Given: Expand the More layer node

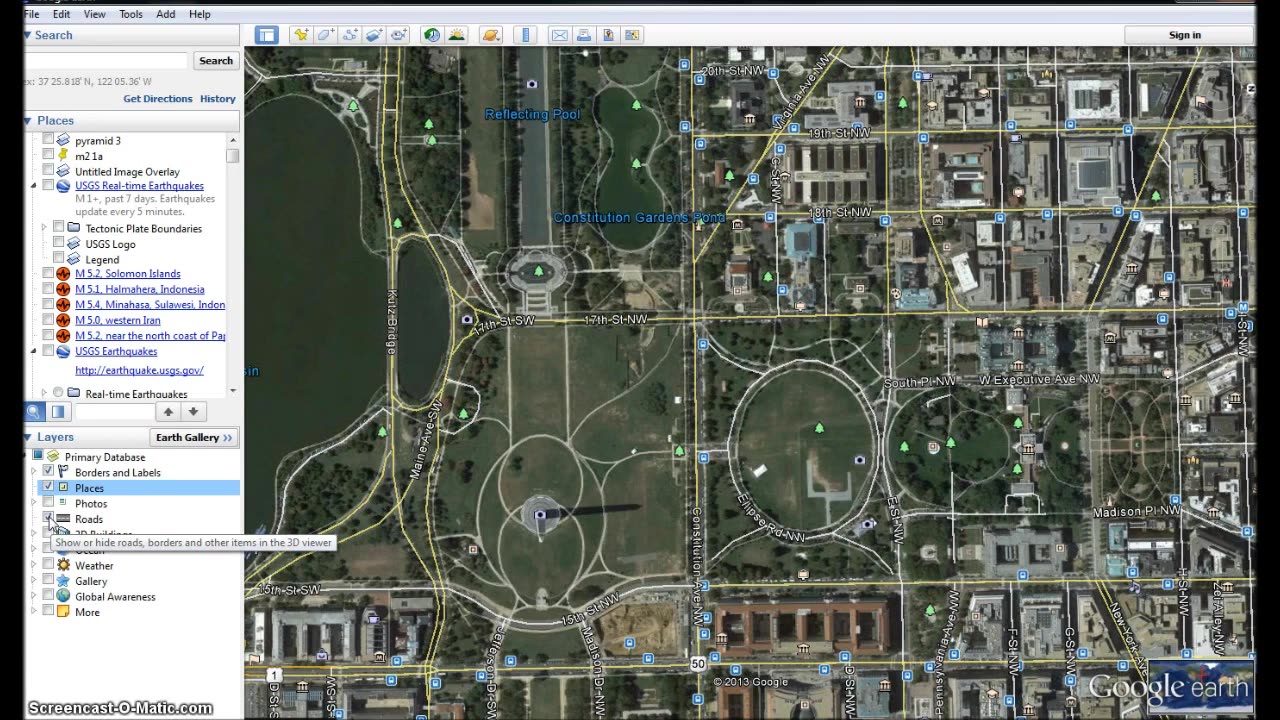Looking at the screenshot, I should [x=34, y=611].
